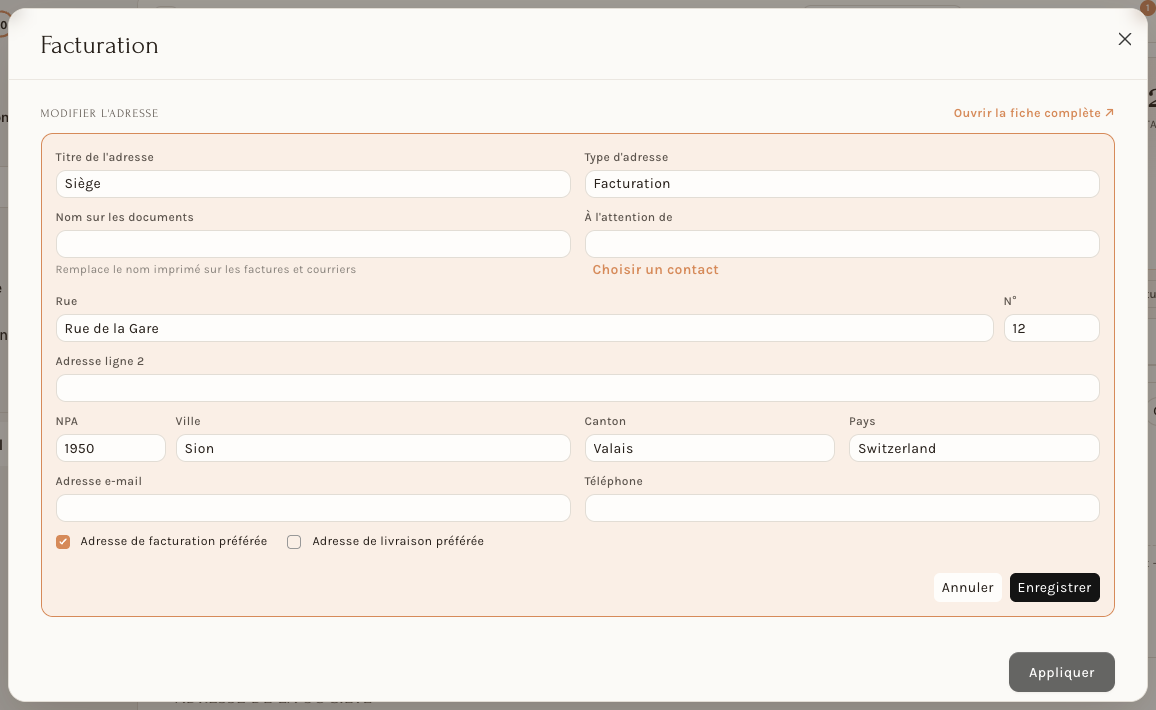Open the Canton field showing Valais
Image resolution: width=1156 pixels, height=710 pixels.
pyautogui.click(x=709, y=448)
